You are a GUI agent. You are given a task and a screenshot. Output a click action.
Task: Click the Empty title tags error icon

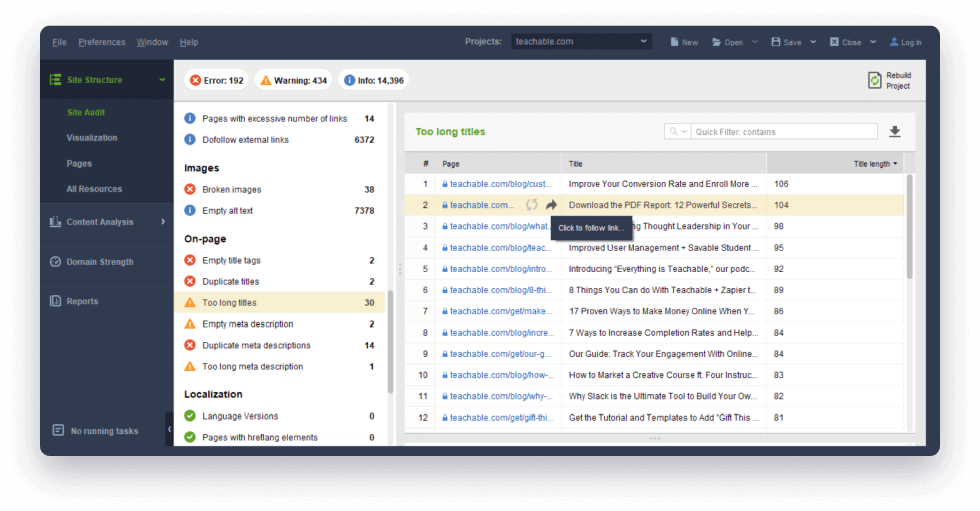(x=190, y=260)
